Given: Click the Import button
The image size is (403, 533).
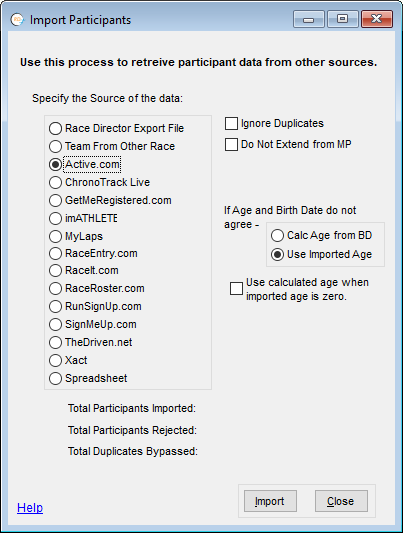Looking at the screenshot, I should pyautogui.click(x=270, y=501).
